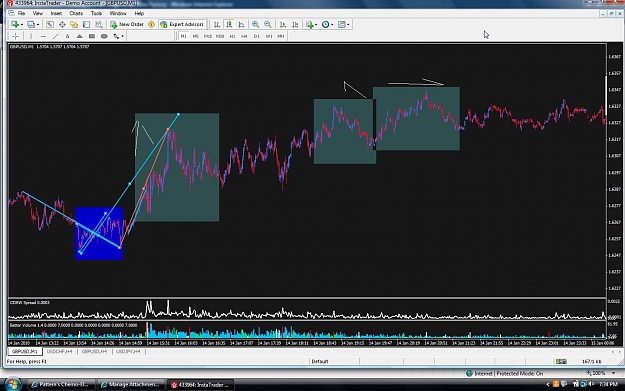Viewport: 625px width, 391px height.
Task: Open the File menu
Action: pos(21,13)
